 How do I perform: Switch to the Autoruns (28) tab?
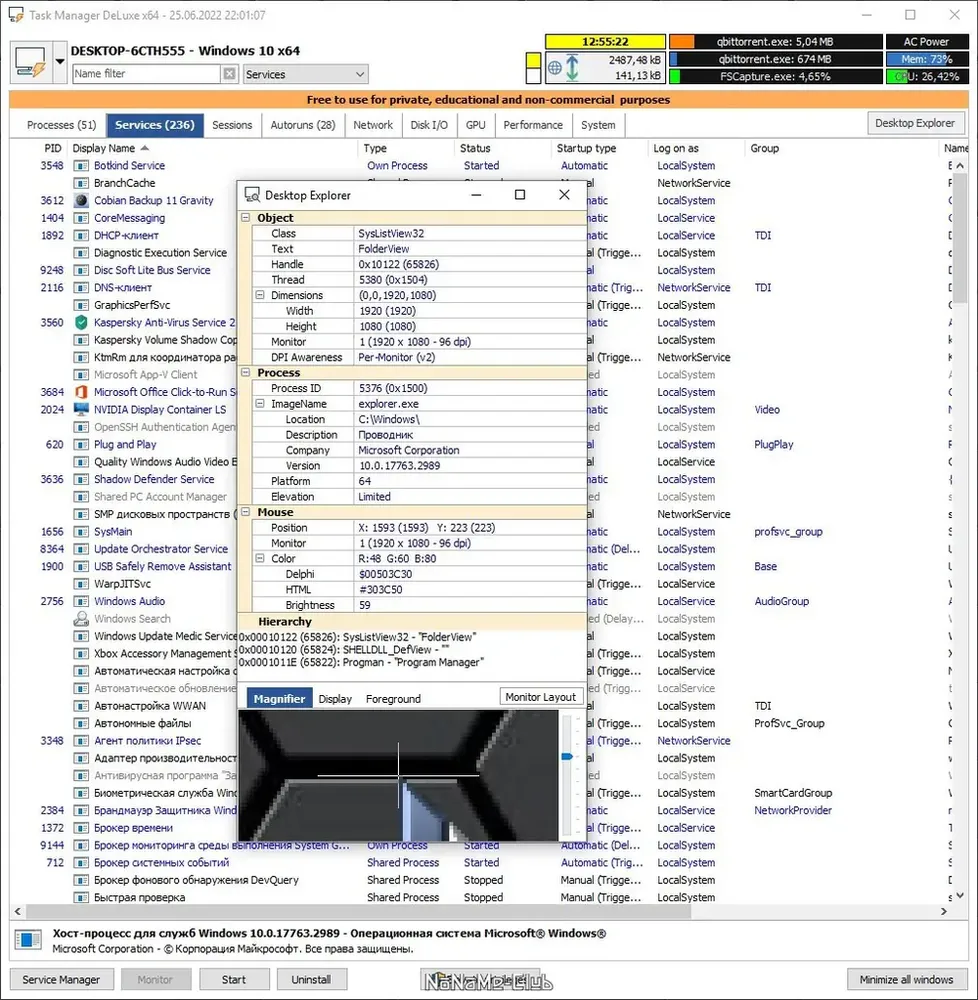[x=303, y=125]
